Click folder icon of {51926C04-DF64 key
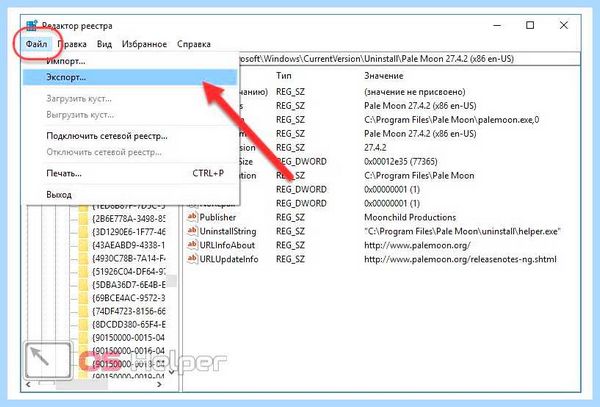This screenshot has height=407, width=600. tap(83, 272)
